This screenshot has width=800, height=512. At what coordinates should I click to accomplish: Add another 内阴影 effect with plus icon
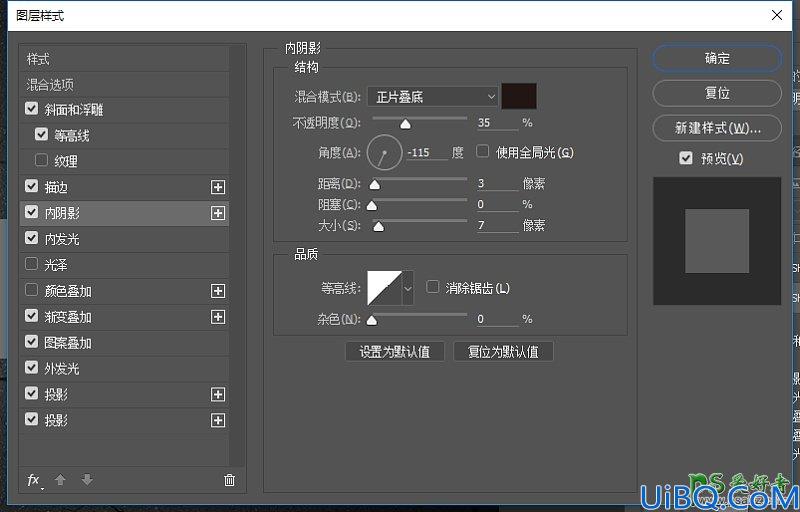(218, 213)
